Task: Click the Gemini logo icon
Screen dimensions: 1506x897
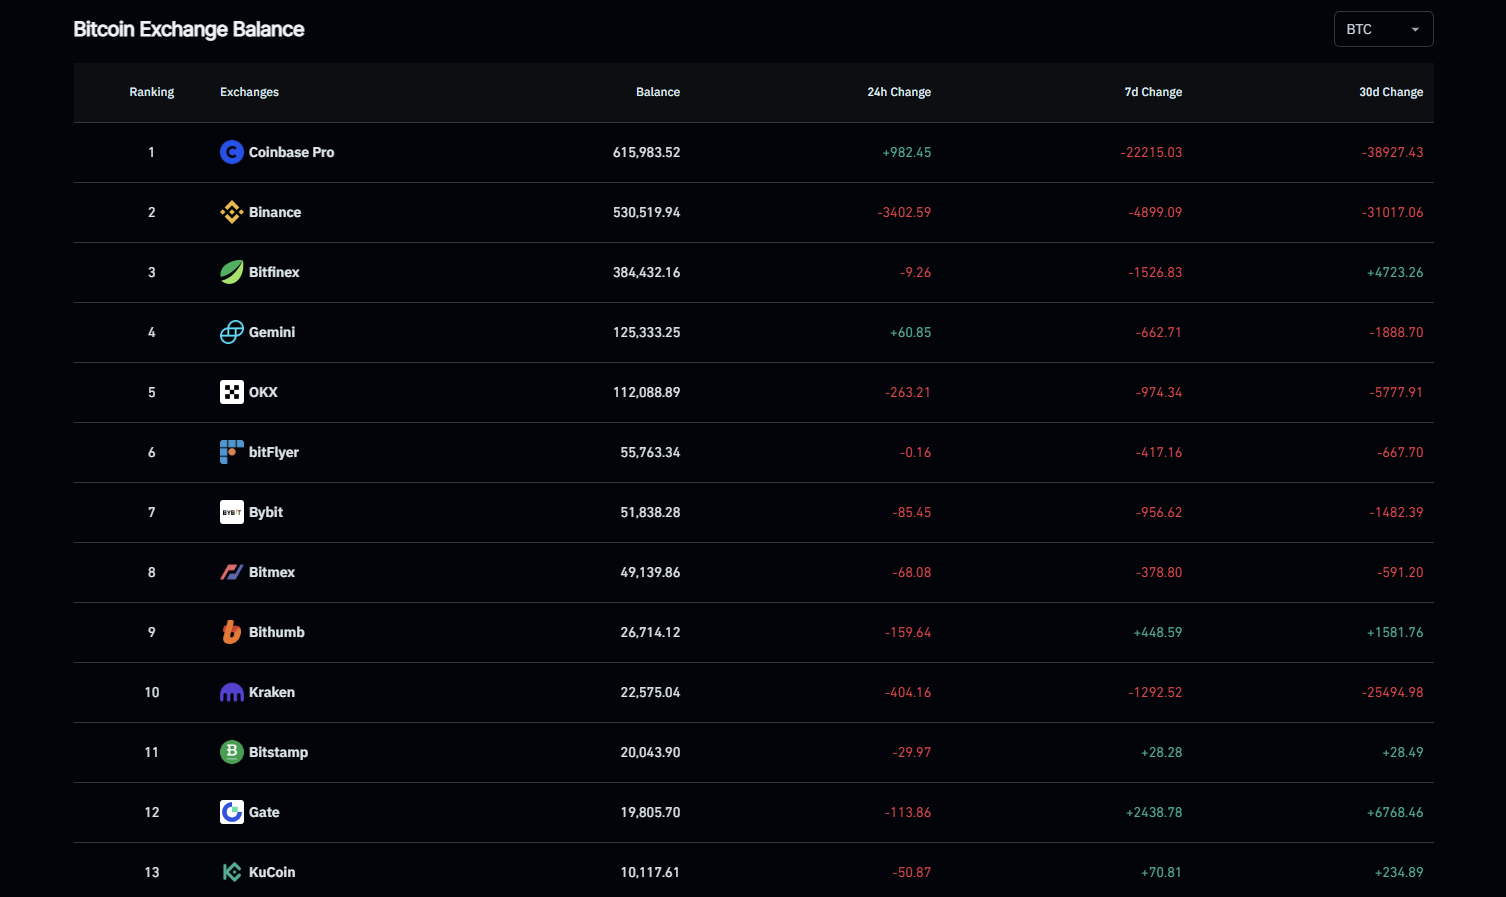Action: coord(232,332)
